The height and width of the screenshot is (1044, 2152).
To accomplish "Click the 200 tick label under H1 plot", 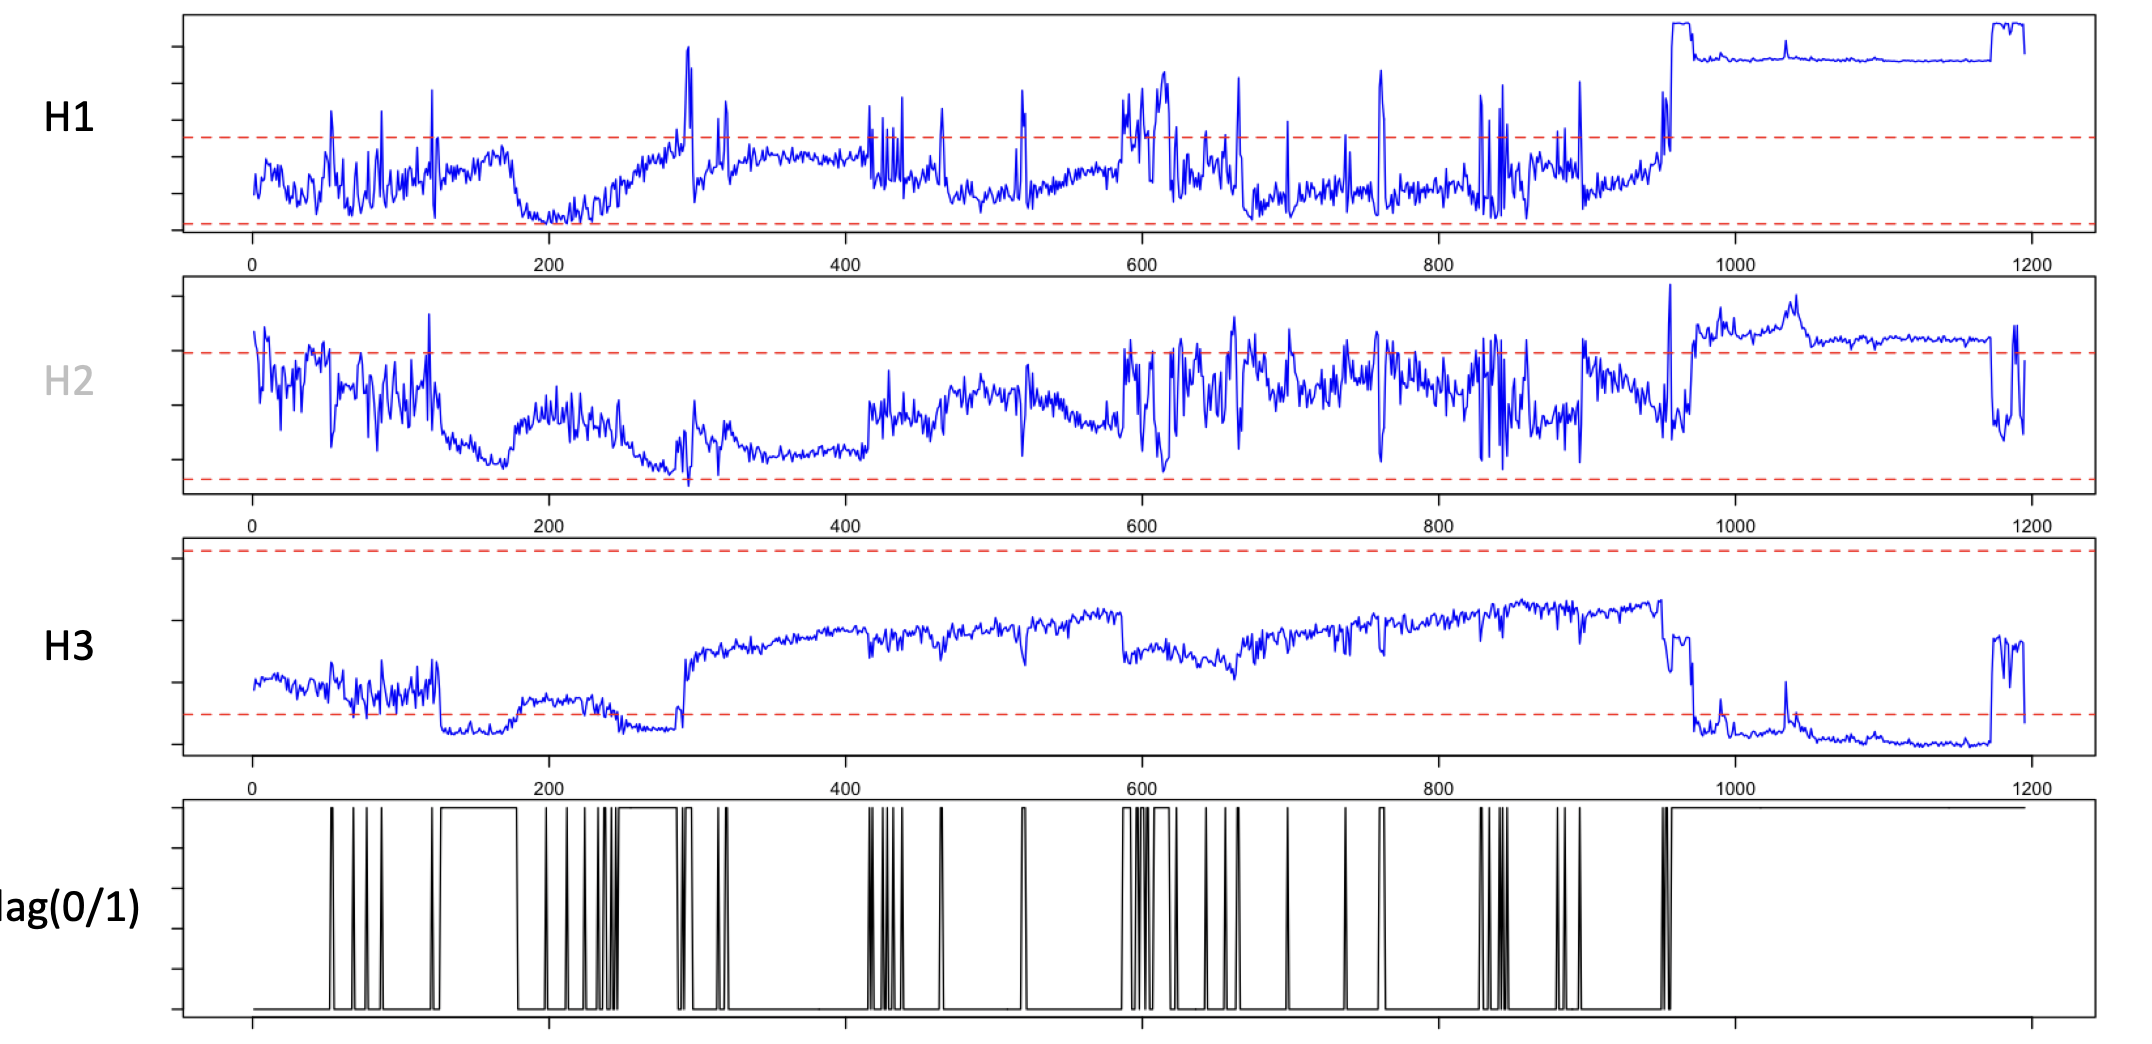I will (548, 265).
